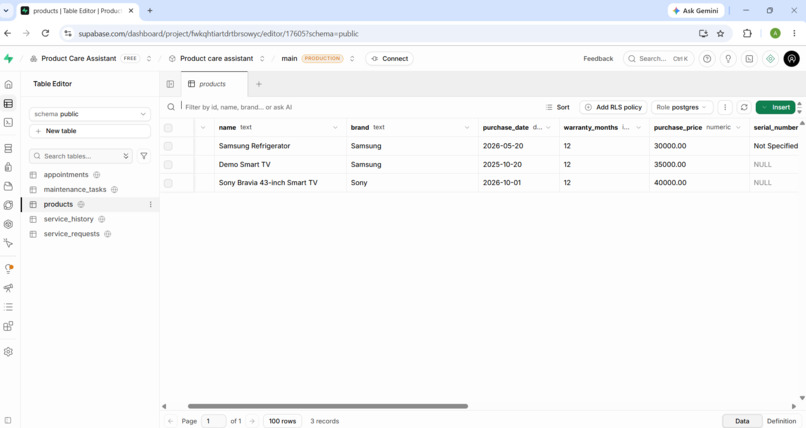This screenshot has height=428, width=806.
Task: Check the Demo Smart TV row checkbox
Action: coord(168,165)
